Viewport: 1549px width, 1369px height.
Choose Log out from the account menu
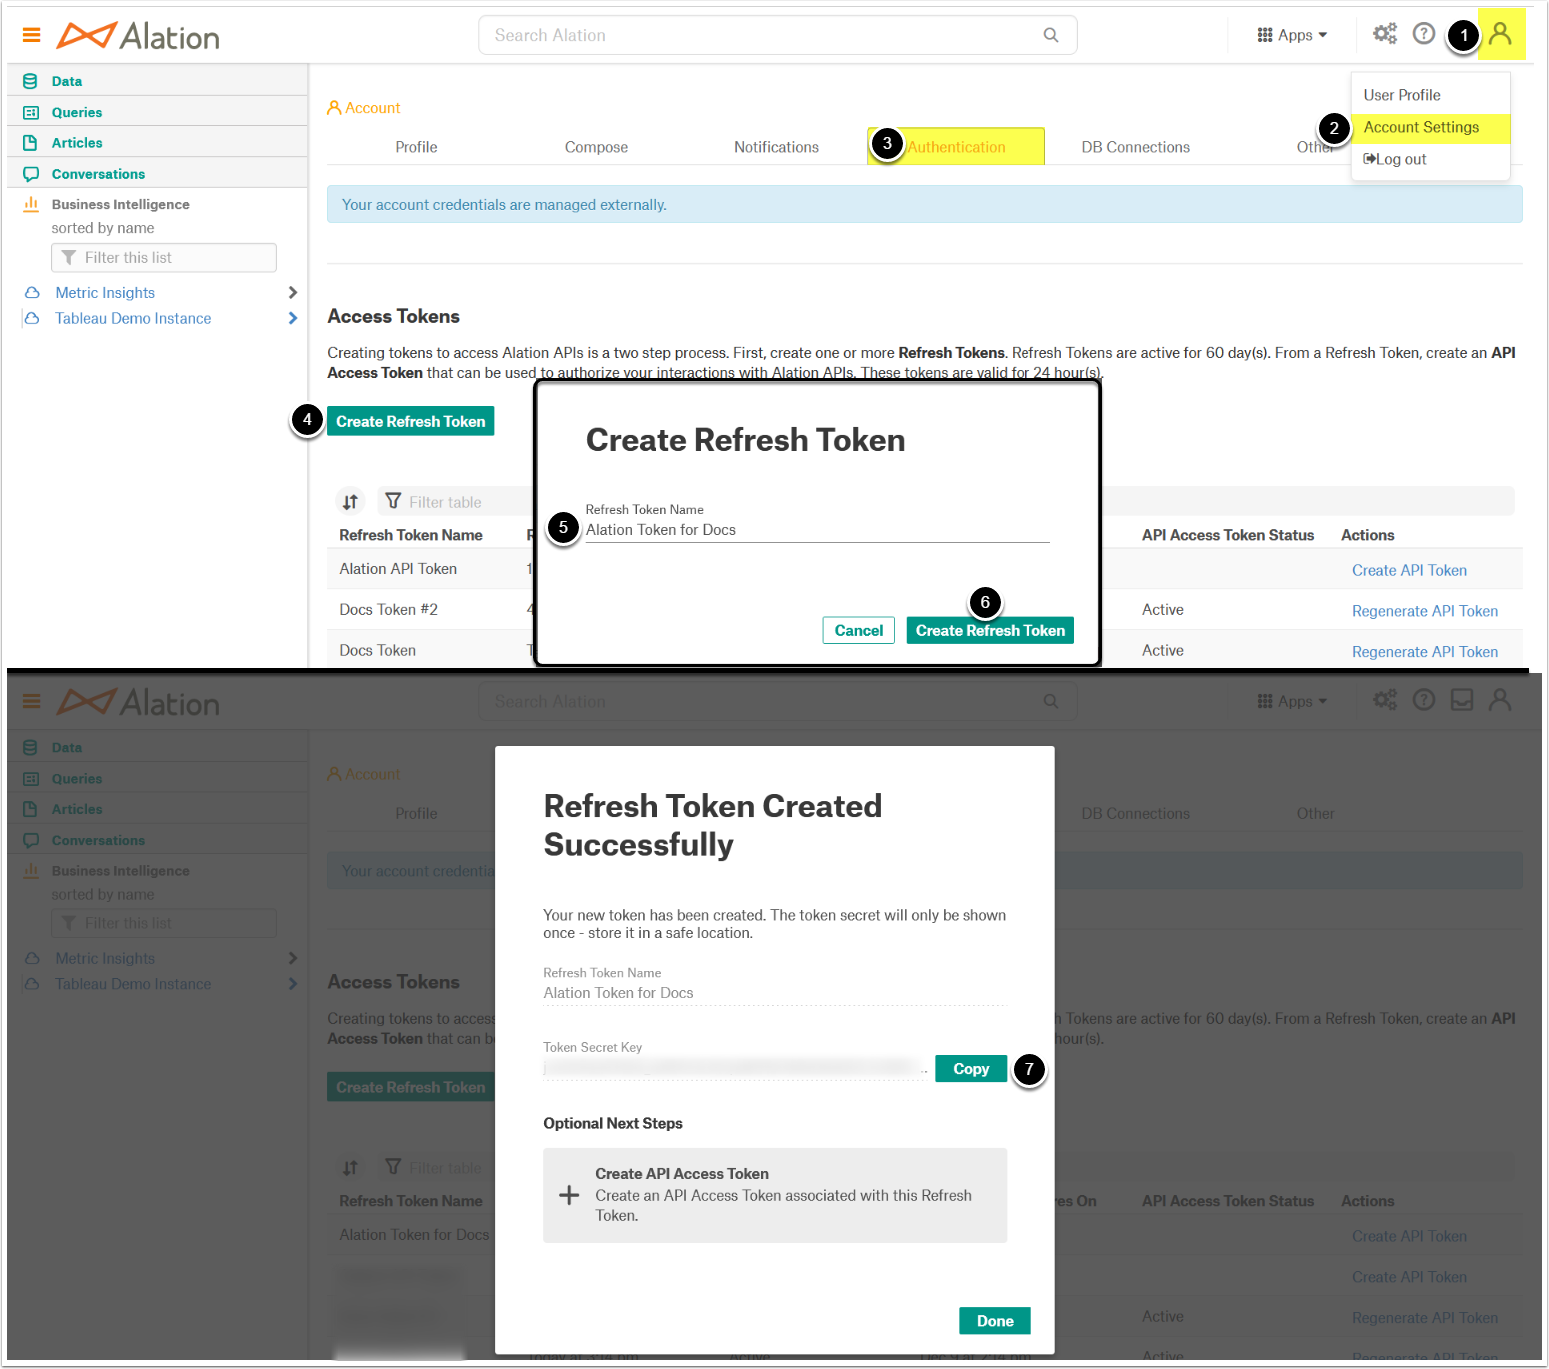tap(1396, 159)
